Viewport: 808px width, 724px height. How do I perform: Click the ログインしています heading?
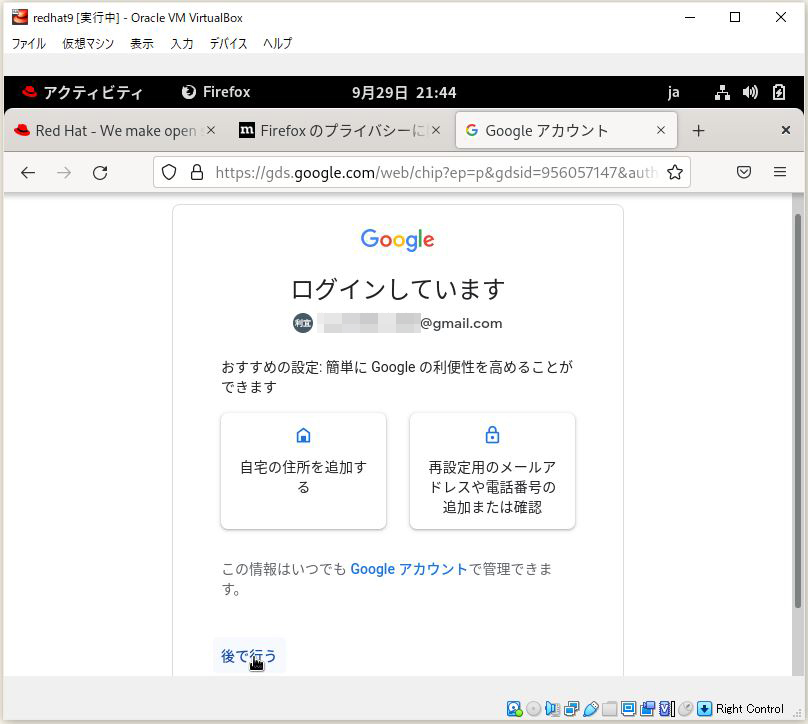(397, 289)
